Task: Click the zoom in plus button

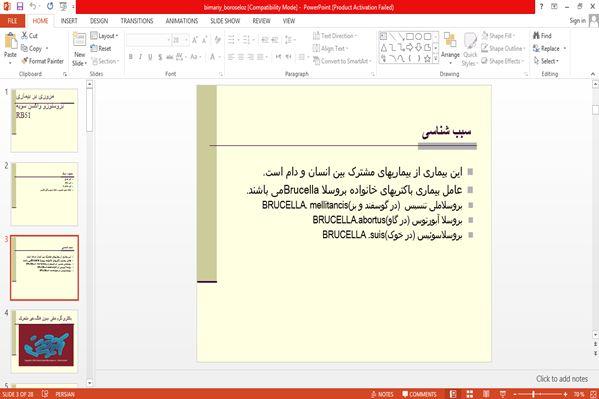Action: pyautogui.click(x=565, y=394)
